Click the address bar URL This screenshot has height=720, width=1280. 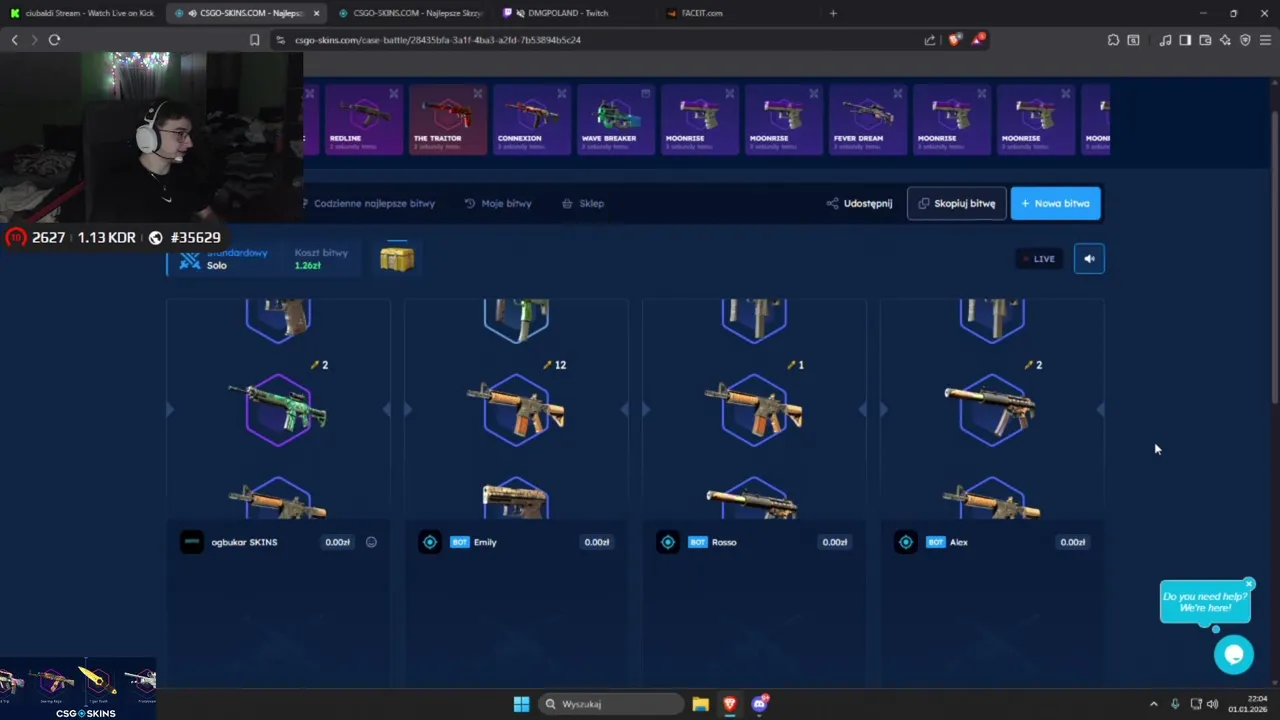(438, 40)
